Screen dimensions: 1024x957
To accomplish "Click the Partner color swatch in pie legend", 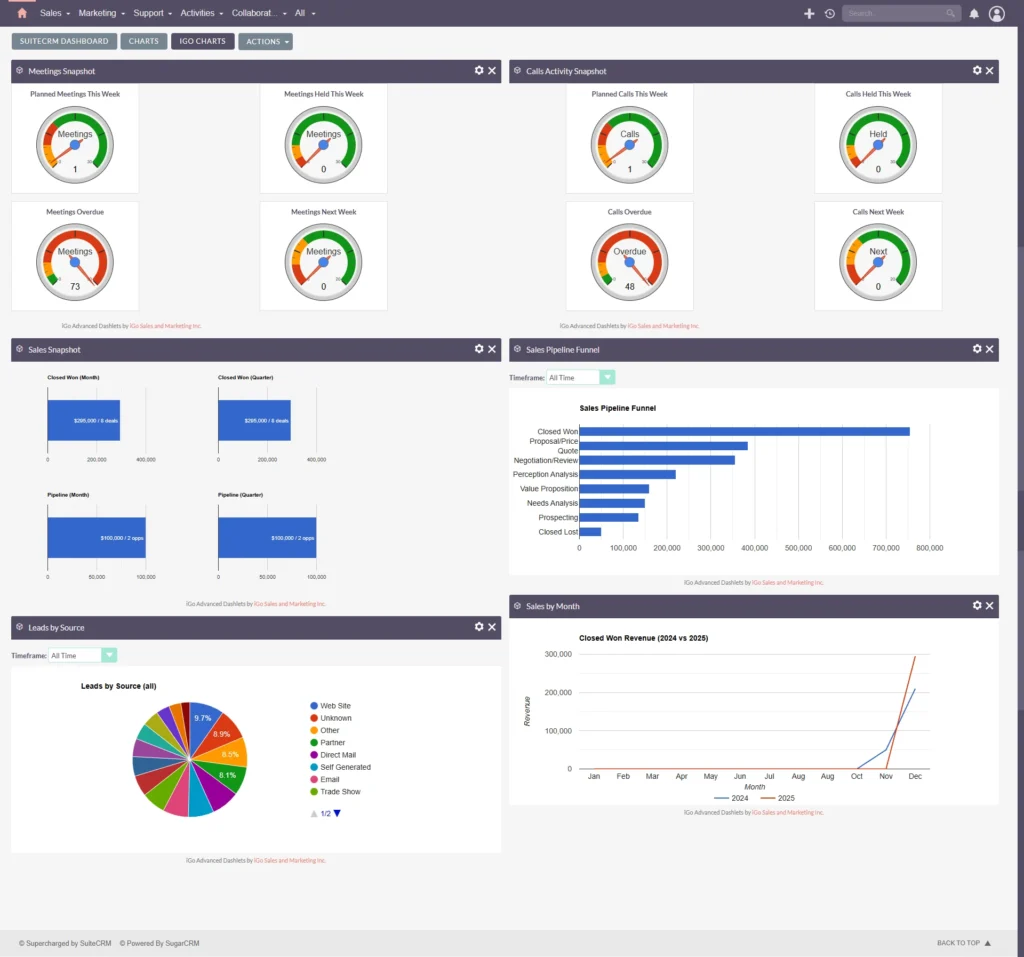I will pyautogui.click(x=314, y=742).
